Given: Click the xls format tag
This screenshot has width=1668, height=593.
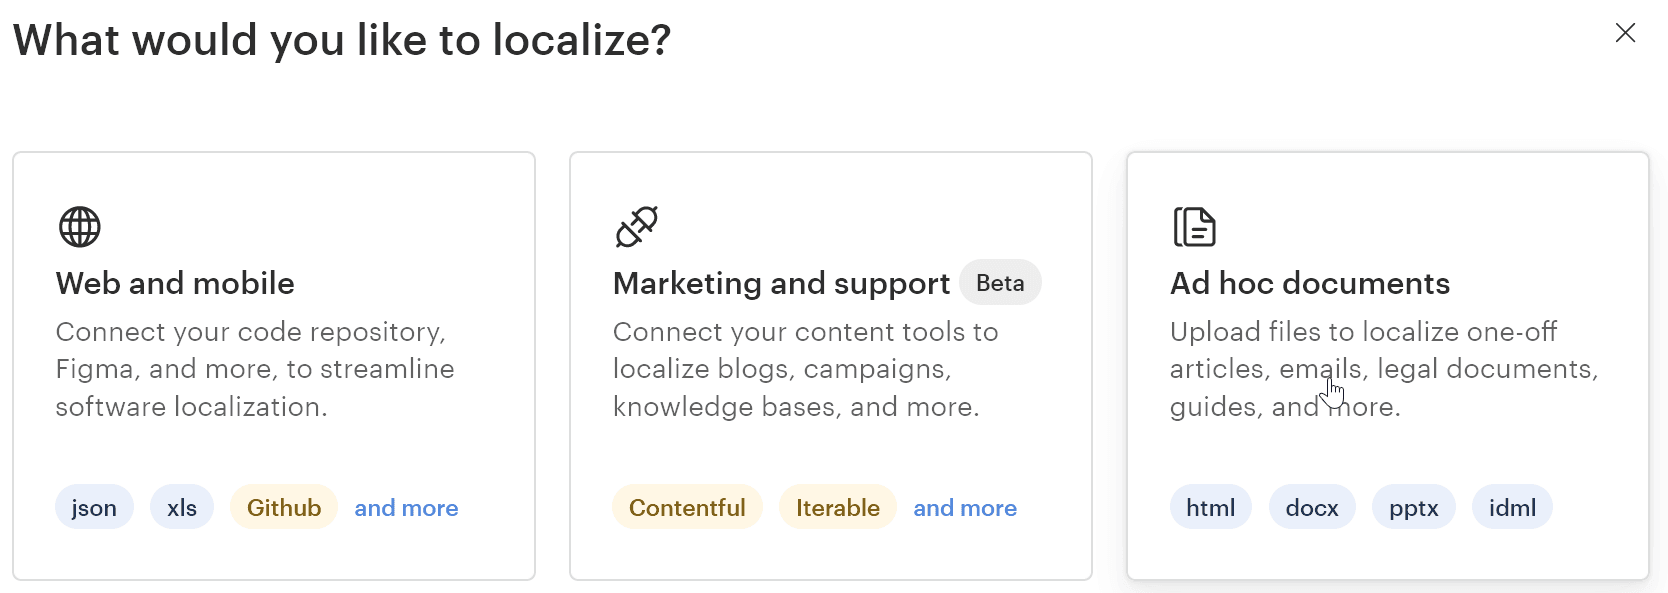Looking at the screenshot, I should click(x=182, y=508).
